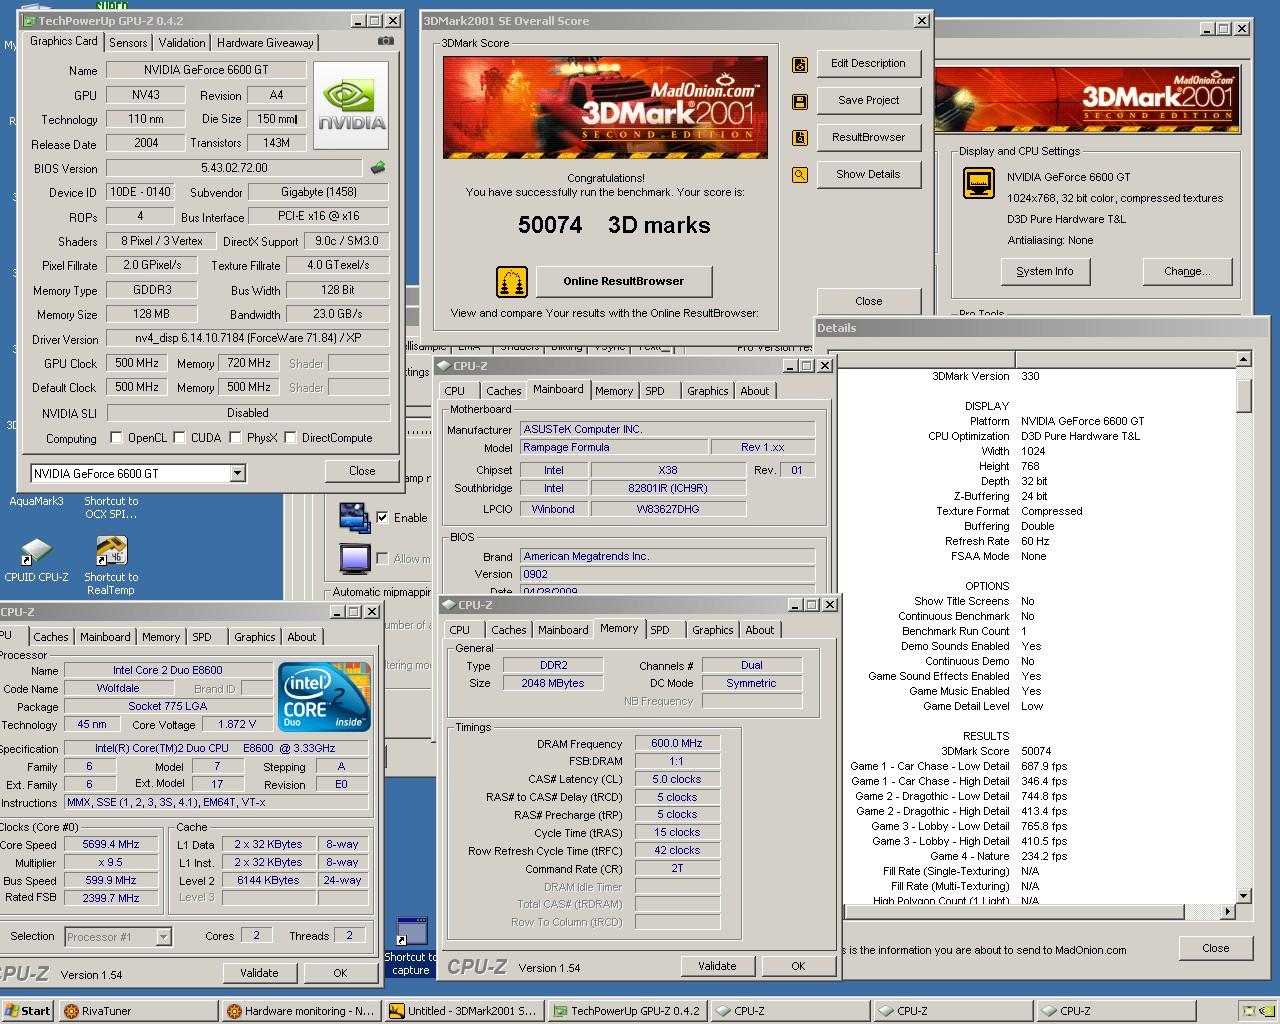Click the icon left of Online ResultBrowser

pos(512,281)
